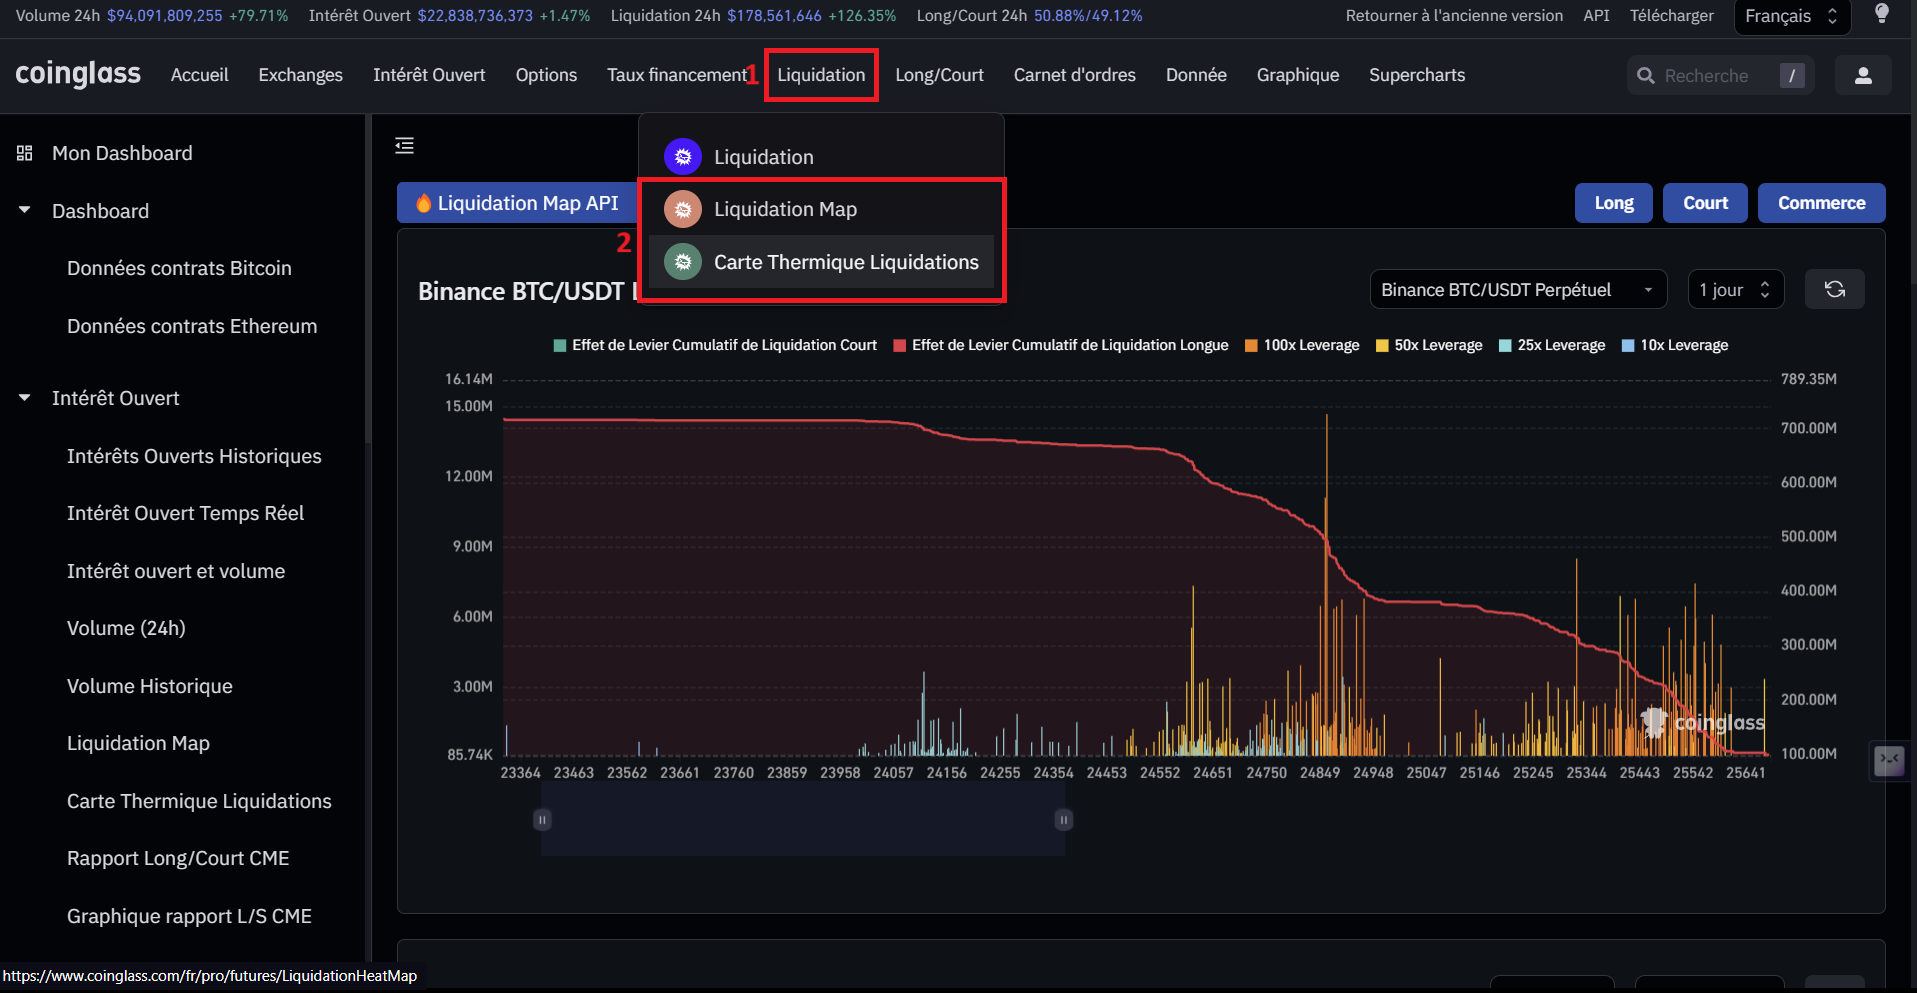Click the Mon Dashboard grid icon
1917x993 pixels.
pos(25,153)
